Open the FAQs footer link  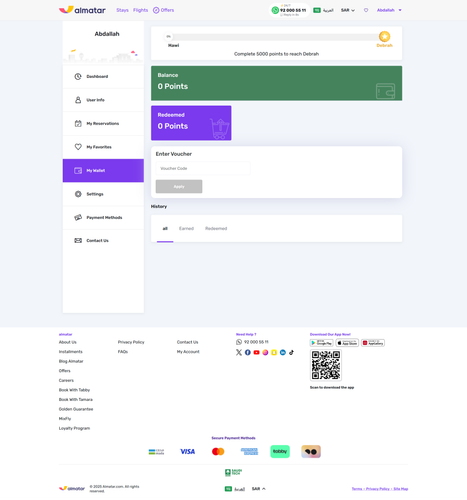click(123, 352)
